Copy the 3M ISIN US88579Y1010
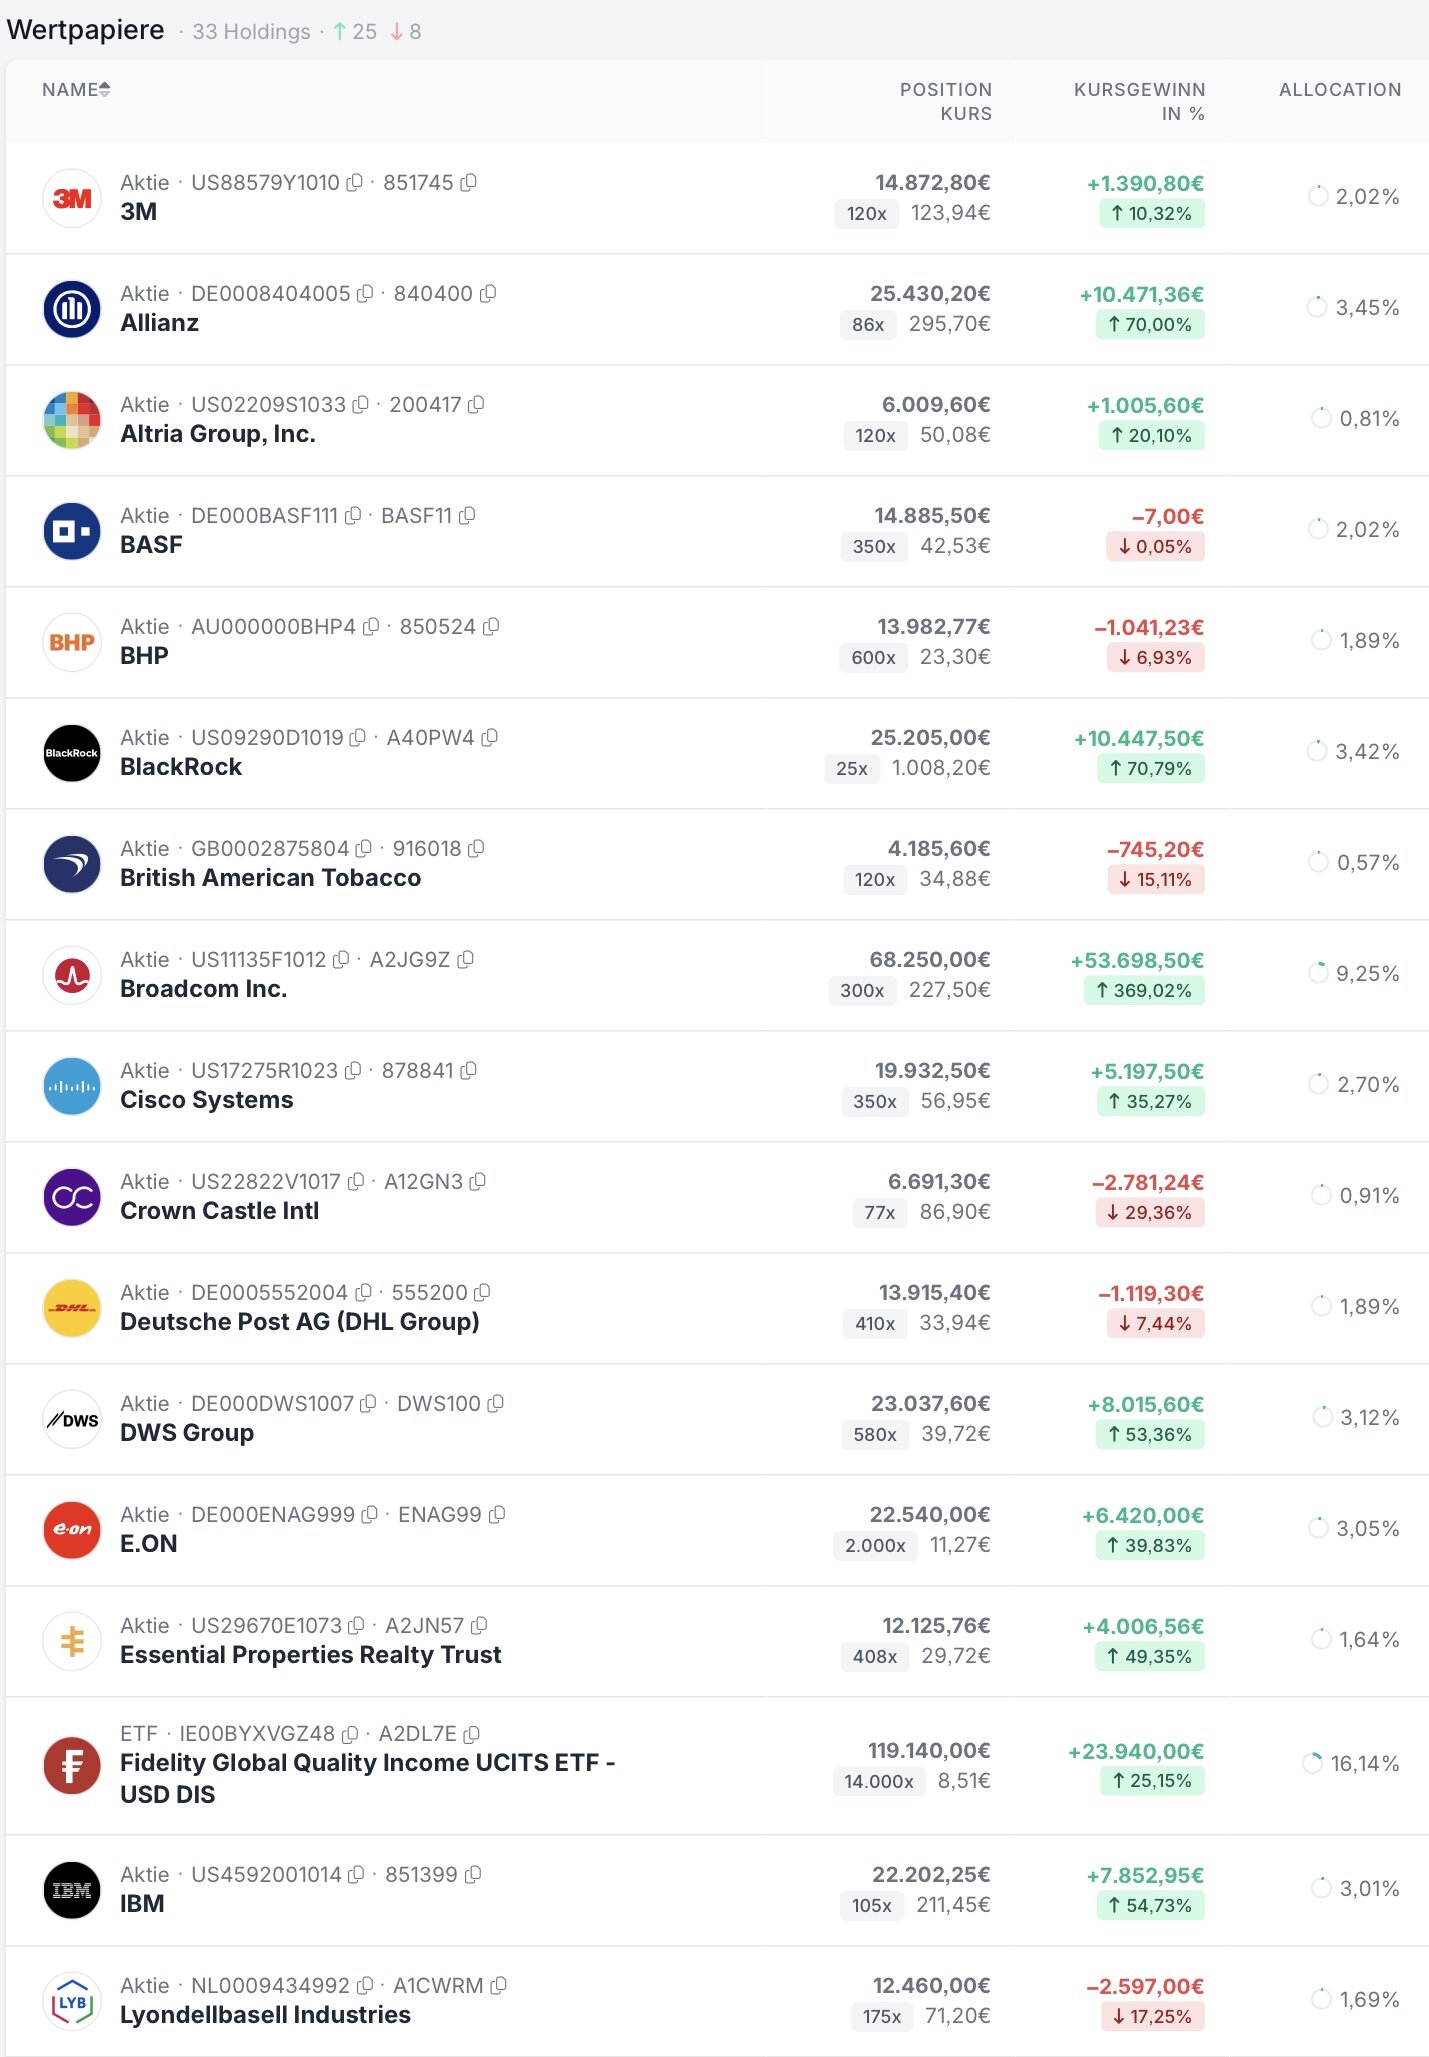The image size is (1429, 2057). 354,183
